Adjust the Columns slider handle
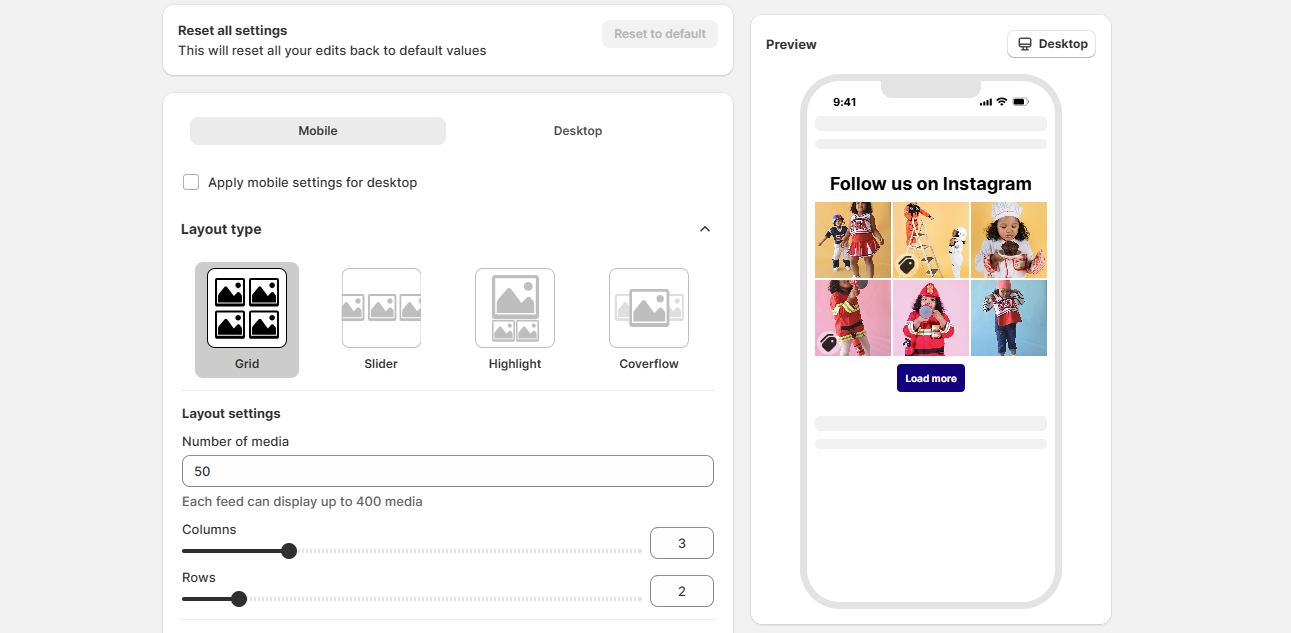The image size is (1291, 633). click(289, 551)
